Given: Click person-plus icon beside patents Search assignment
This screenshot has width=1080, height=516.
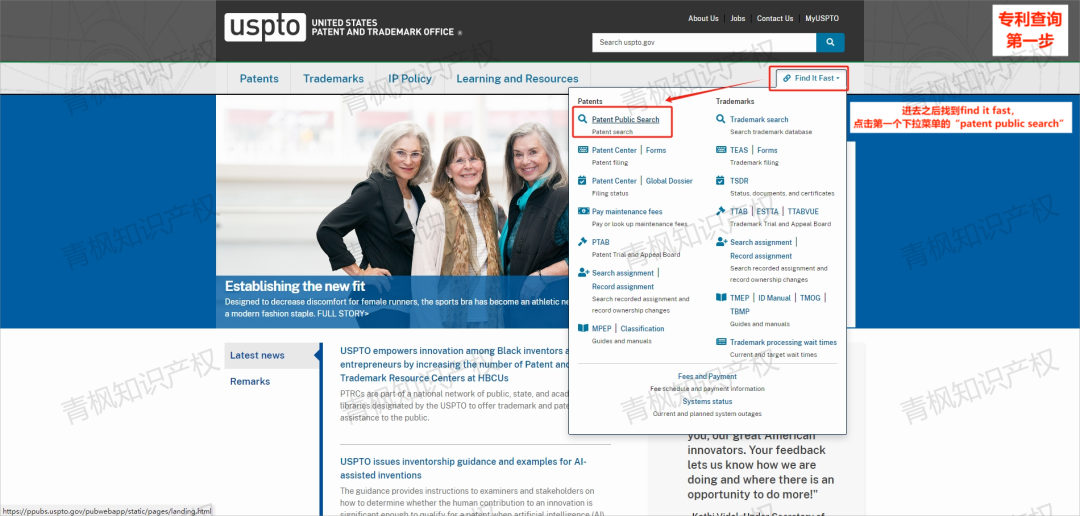Looking at the screenshot, I should pos(583,273).
